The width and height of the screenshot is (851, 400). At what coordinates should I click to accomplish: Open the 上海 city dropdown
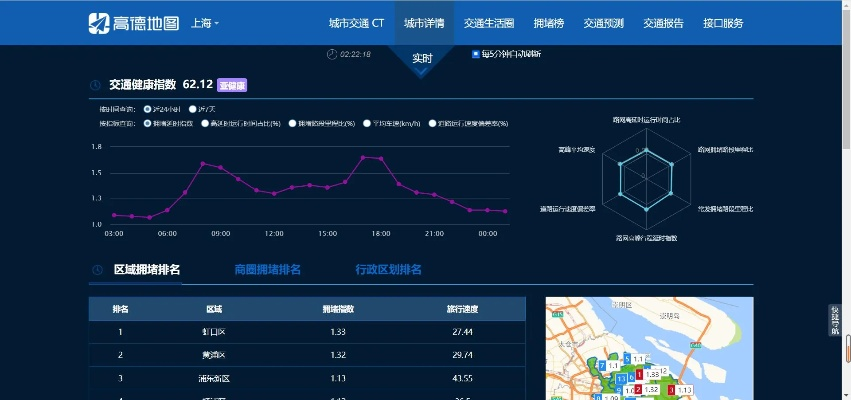204,23
